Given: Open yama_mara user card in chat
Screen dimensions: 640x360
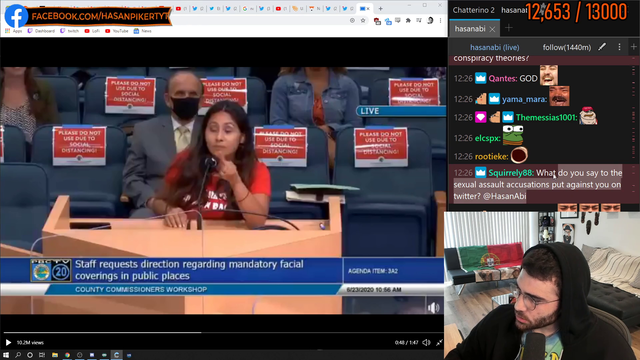Looking at the screenshot, I should pos(524,99).
